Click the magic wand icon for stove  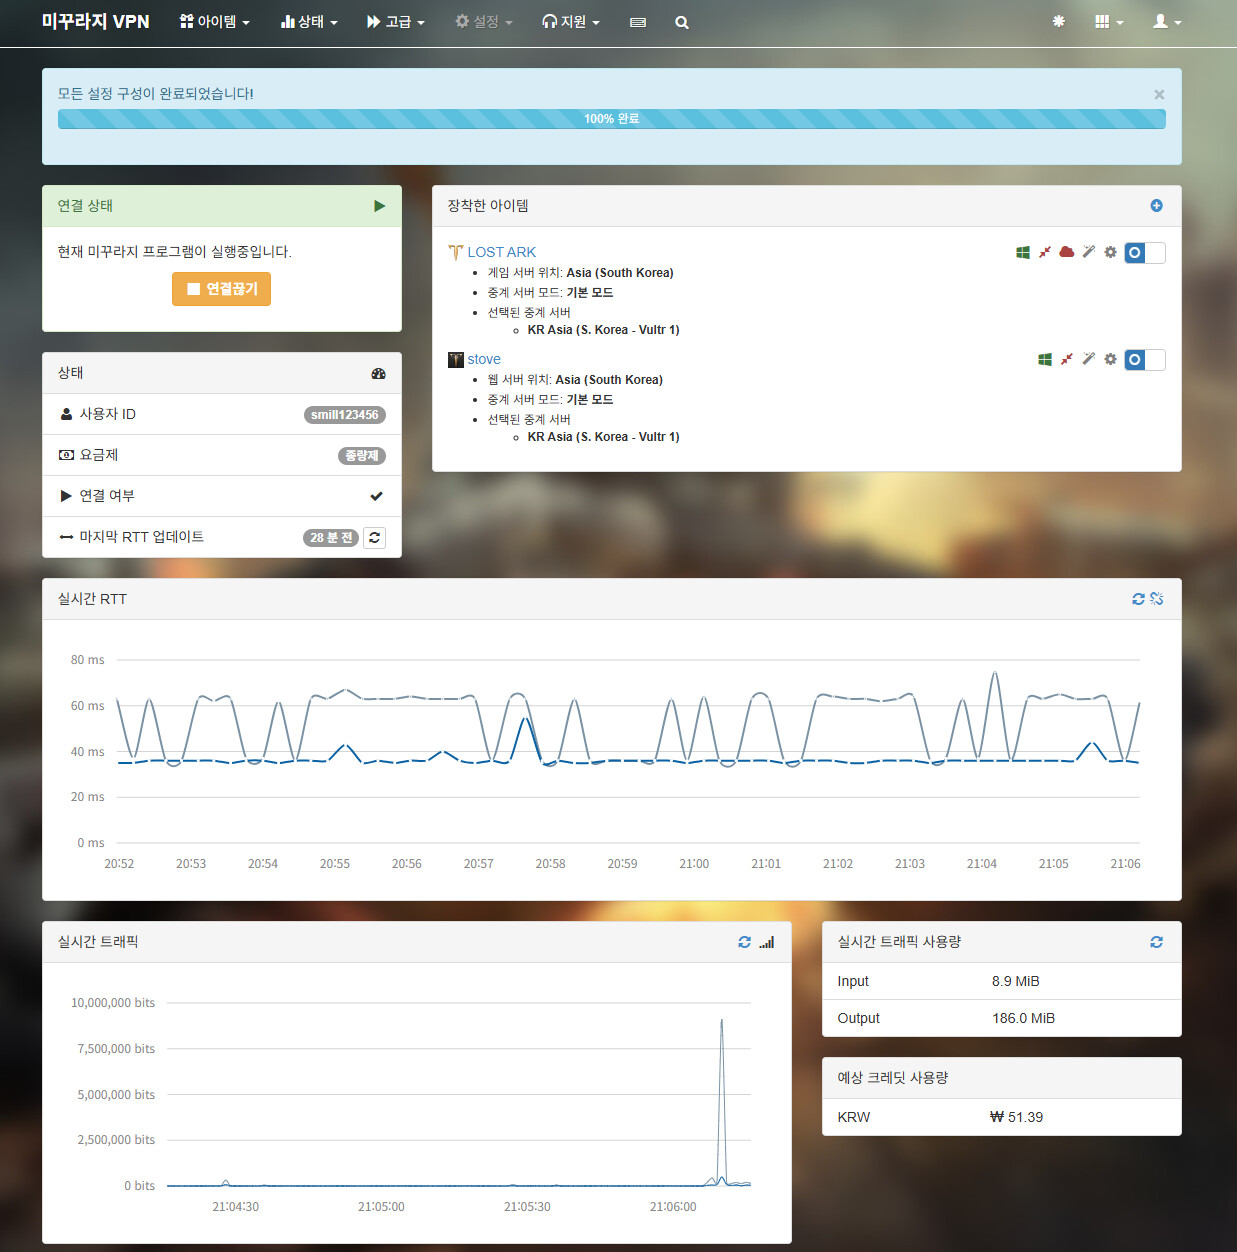(1088, 359)
